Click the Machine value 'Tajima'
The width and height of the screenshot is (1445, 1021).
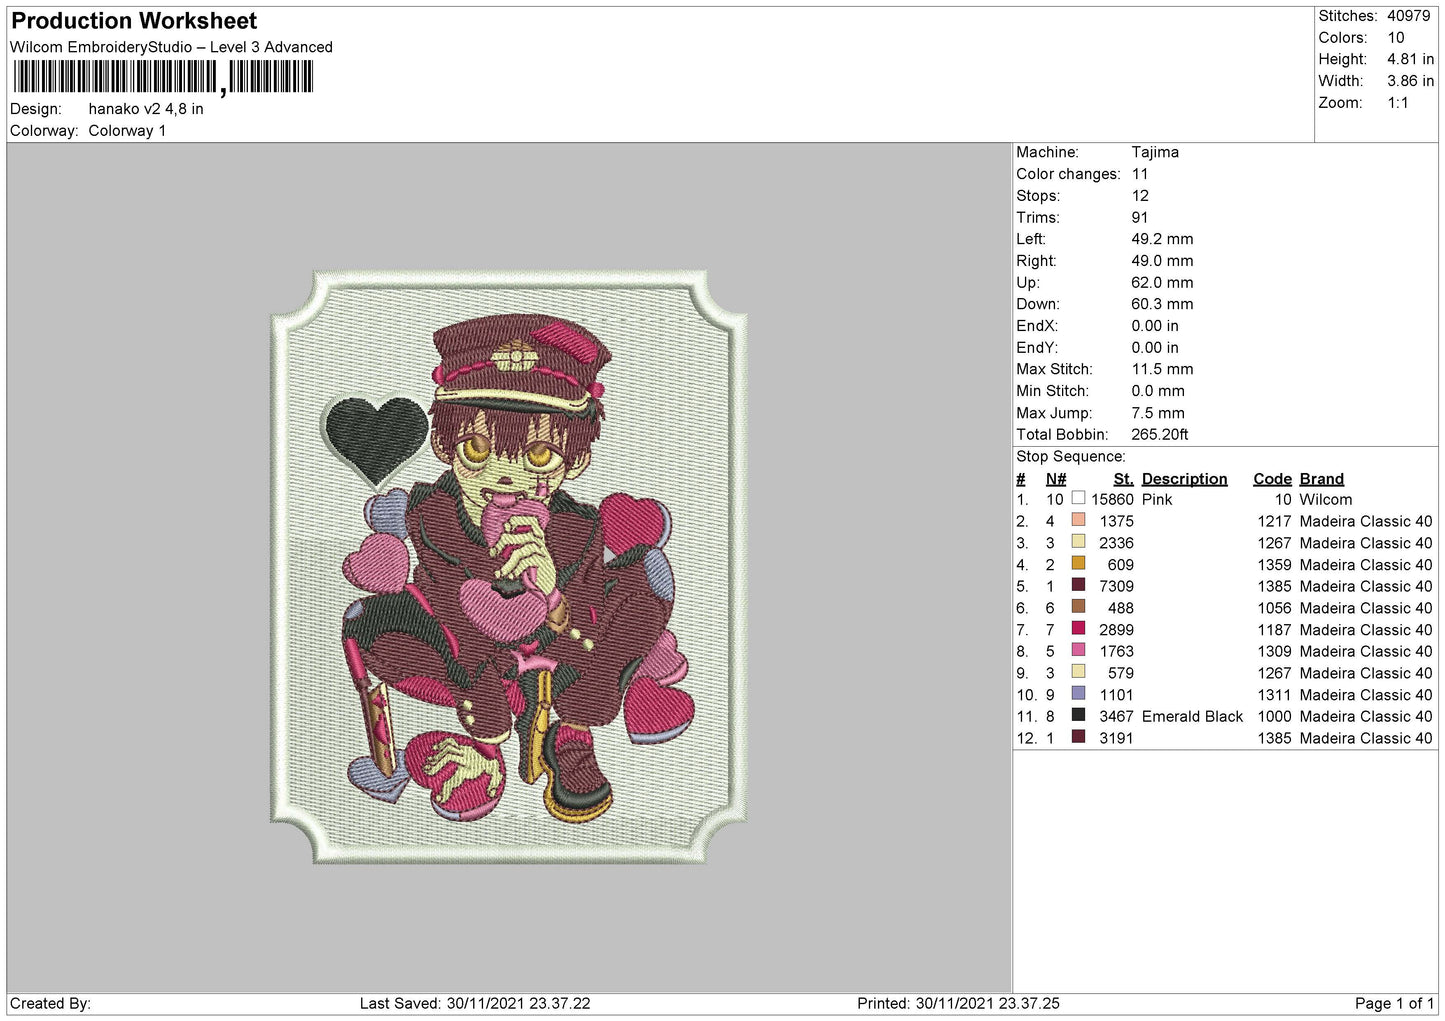[1155, 152]
